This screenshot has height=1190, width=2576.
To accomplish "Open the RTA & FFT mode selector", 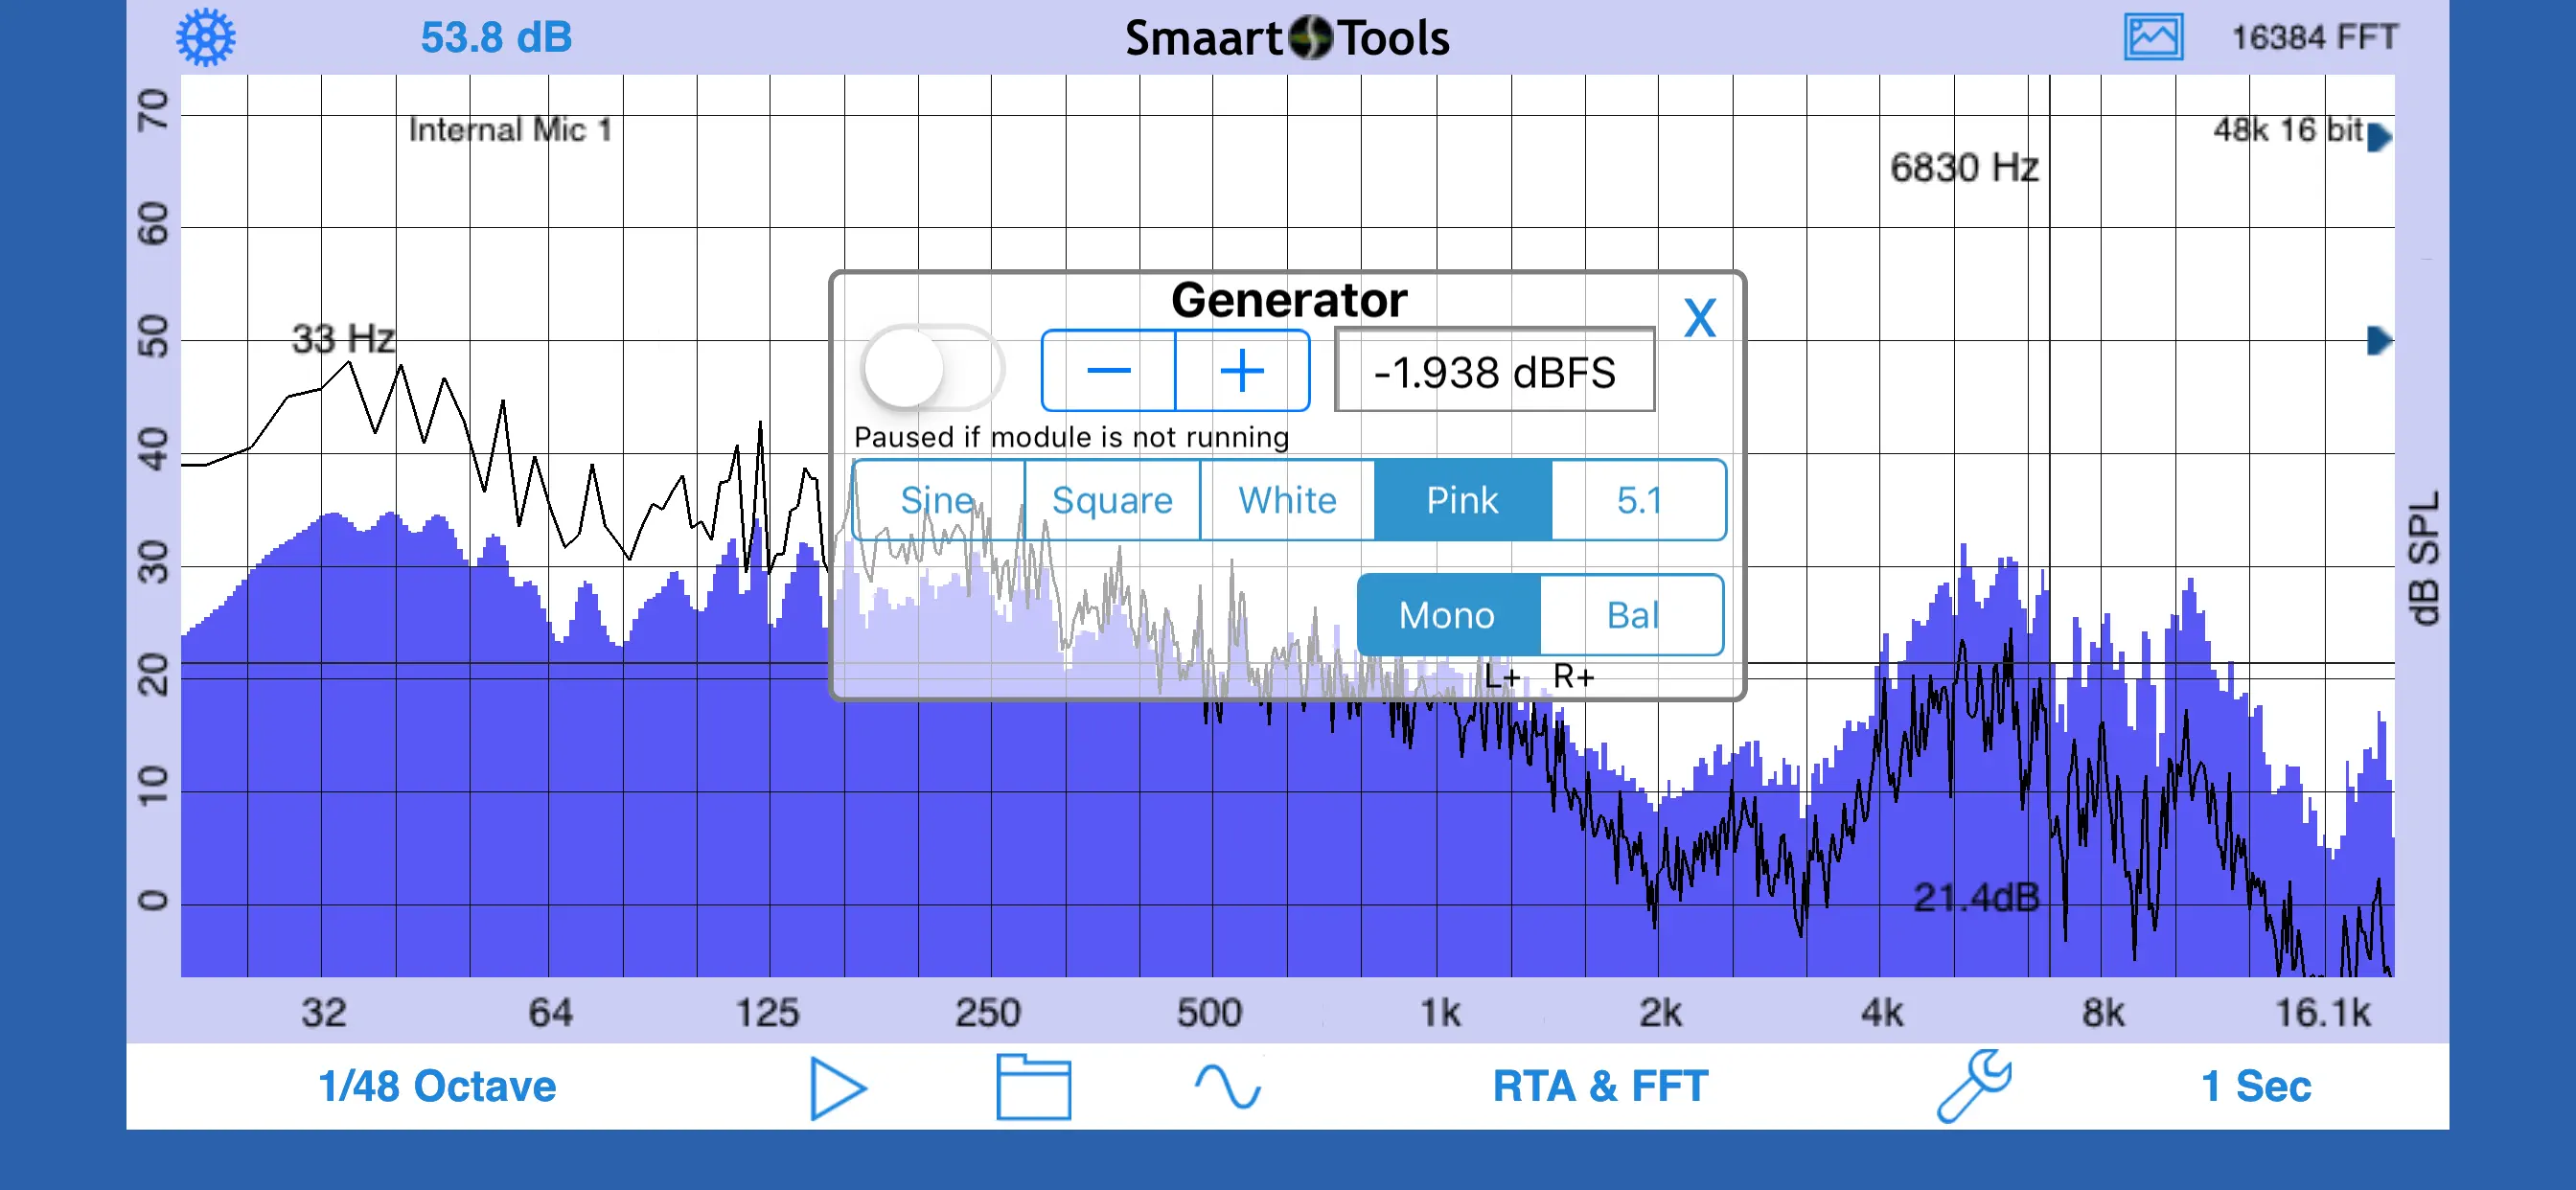I will coord(1600,1087).
